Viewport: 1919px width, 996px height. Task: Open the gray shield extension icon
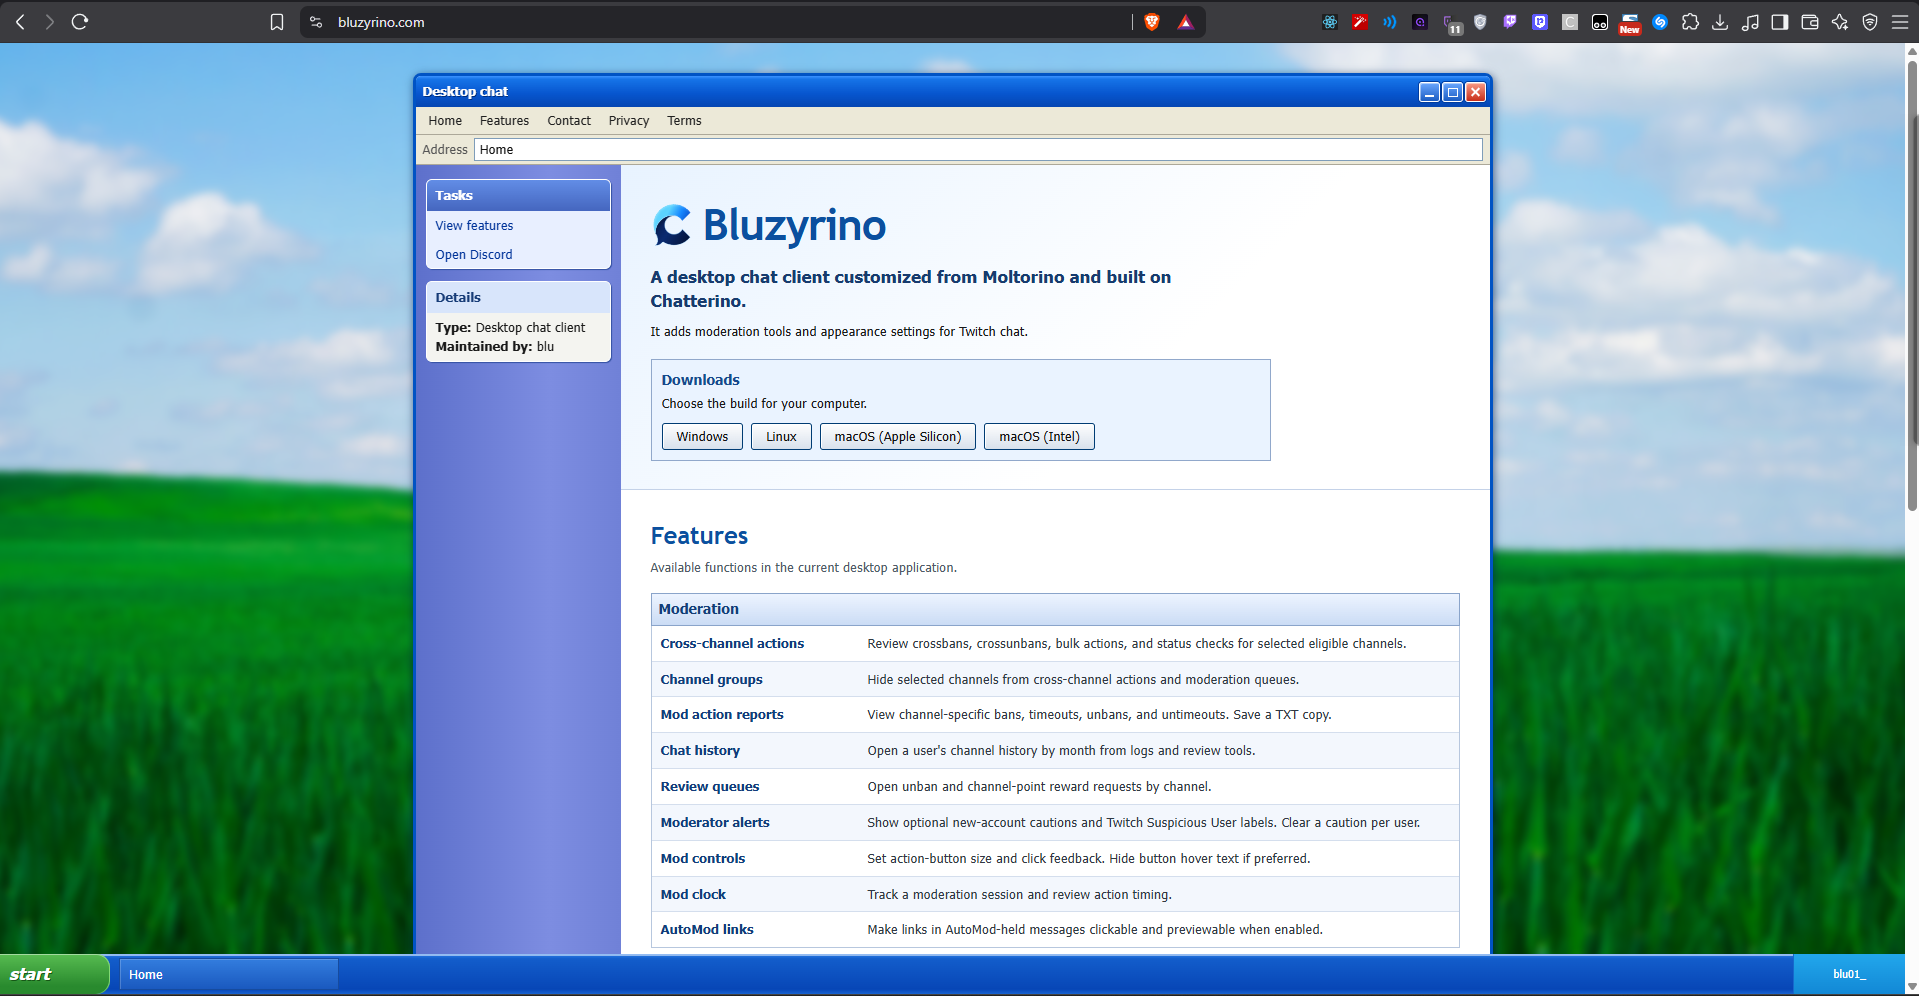(x=1480, y=22)
